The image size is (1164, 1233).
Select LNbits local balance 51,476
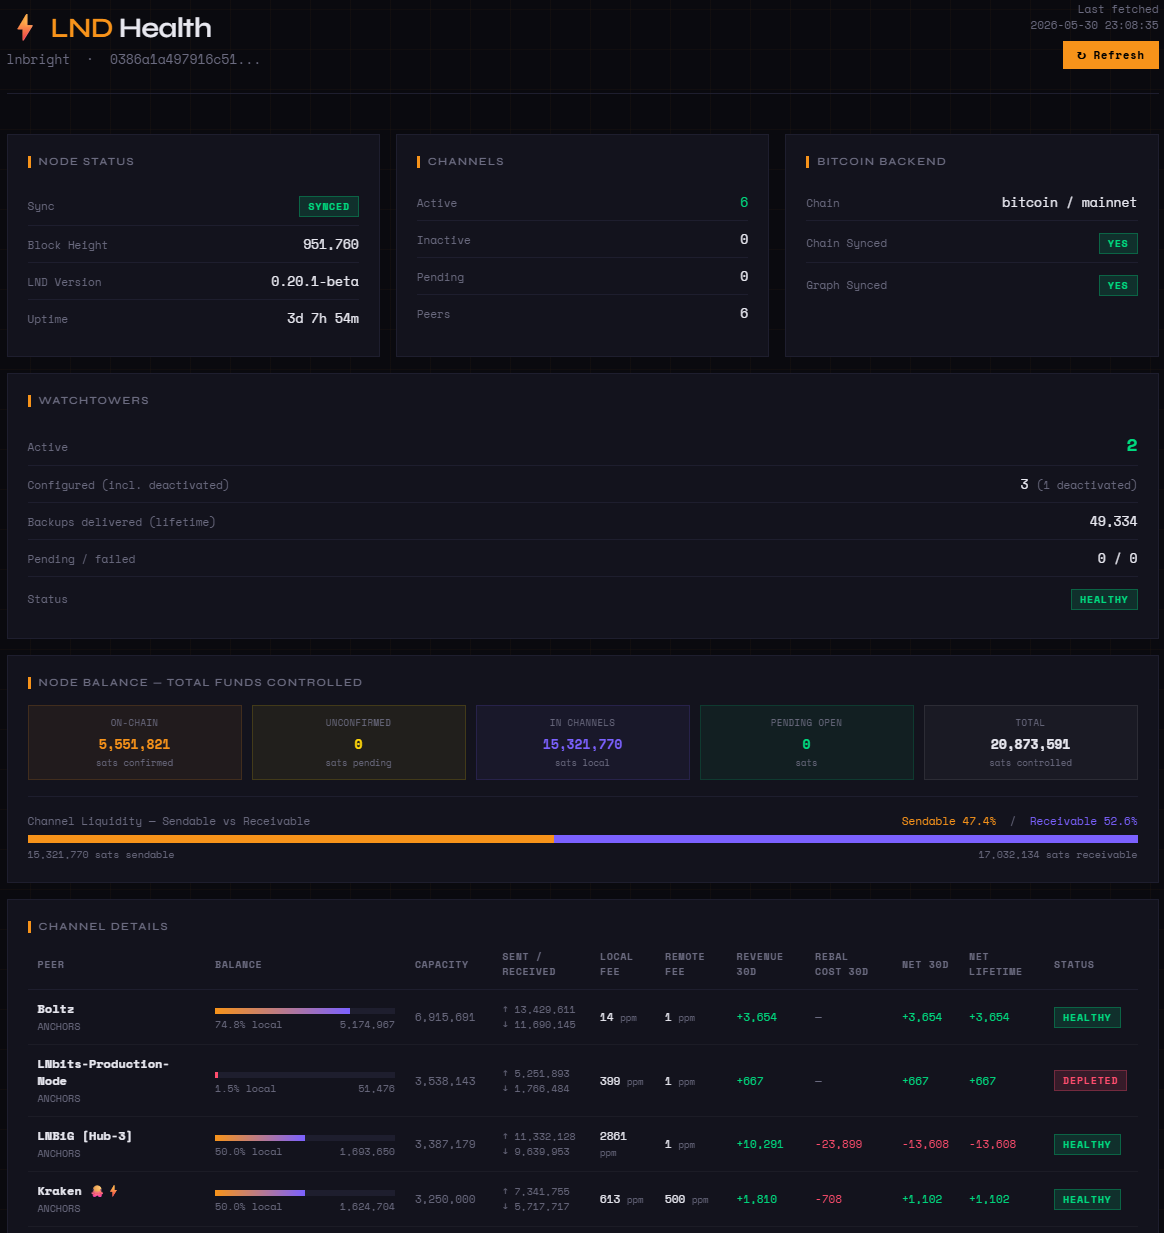[376, 1089]
